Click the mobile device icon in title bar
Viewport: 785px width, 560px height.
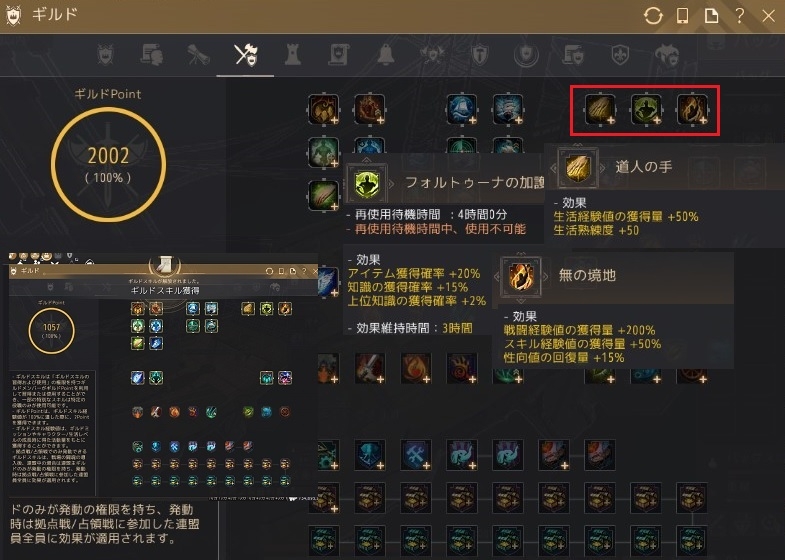(682, 16)
